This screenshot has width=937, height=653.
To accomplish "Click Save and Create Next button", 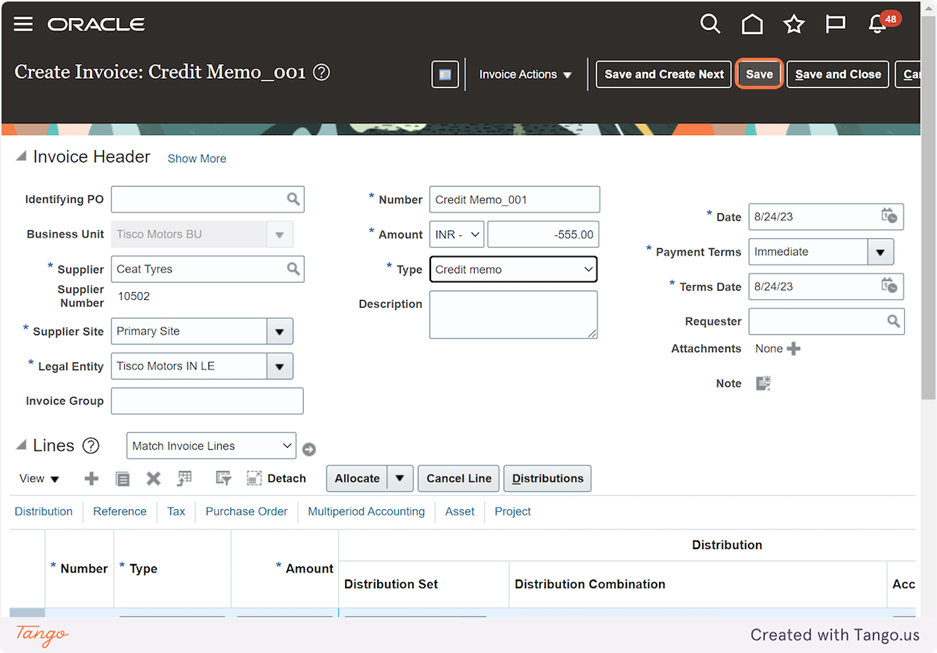I will [664, 74].
